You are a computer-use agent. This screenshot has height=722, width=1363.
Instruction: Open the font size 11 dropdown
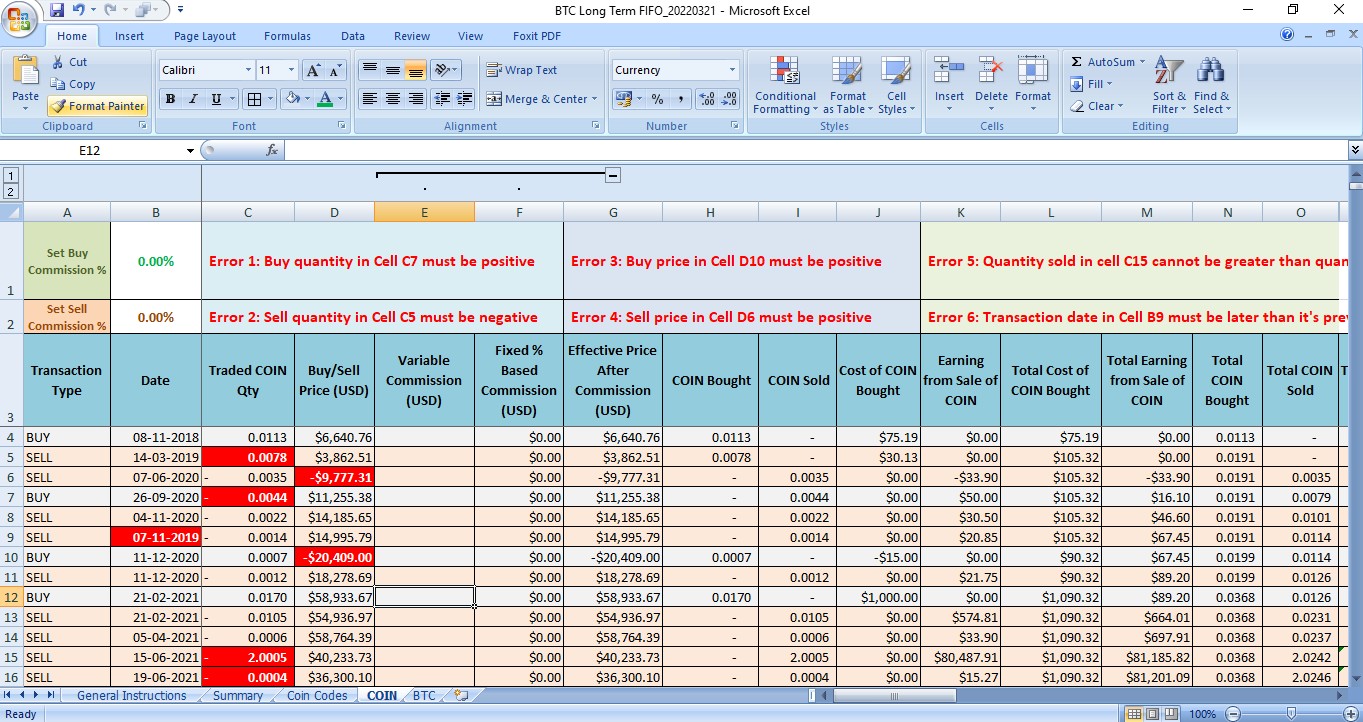pyautogui.click(x=292, y=70)
